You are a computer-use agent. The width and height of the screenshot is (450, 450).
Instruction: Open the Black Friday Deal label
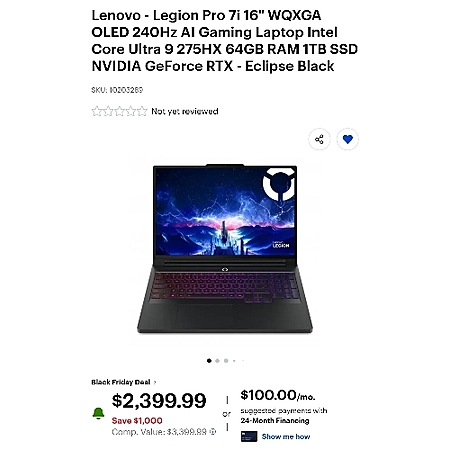pyautogui.click(x=121, y=382)
